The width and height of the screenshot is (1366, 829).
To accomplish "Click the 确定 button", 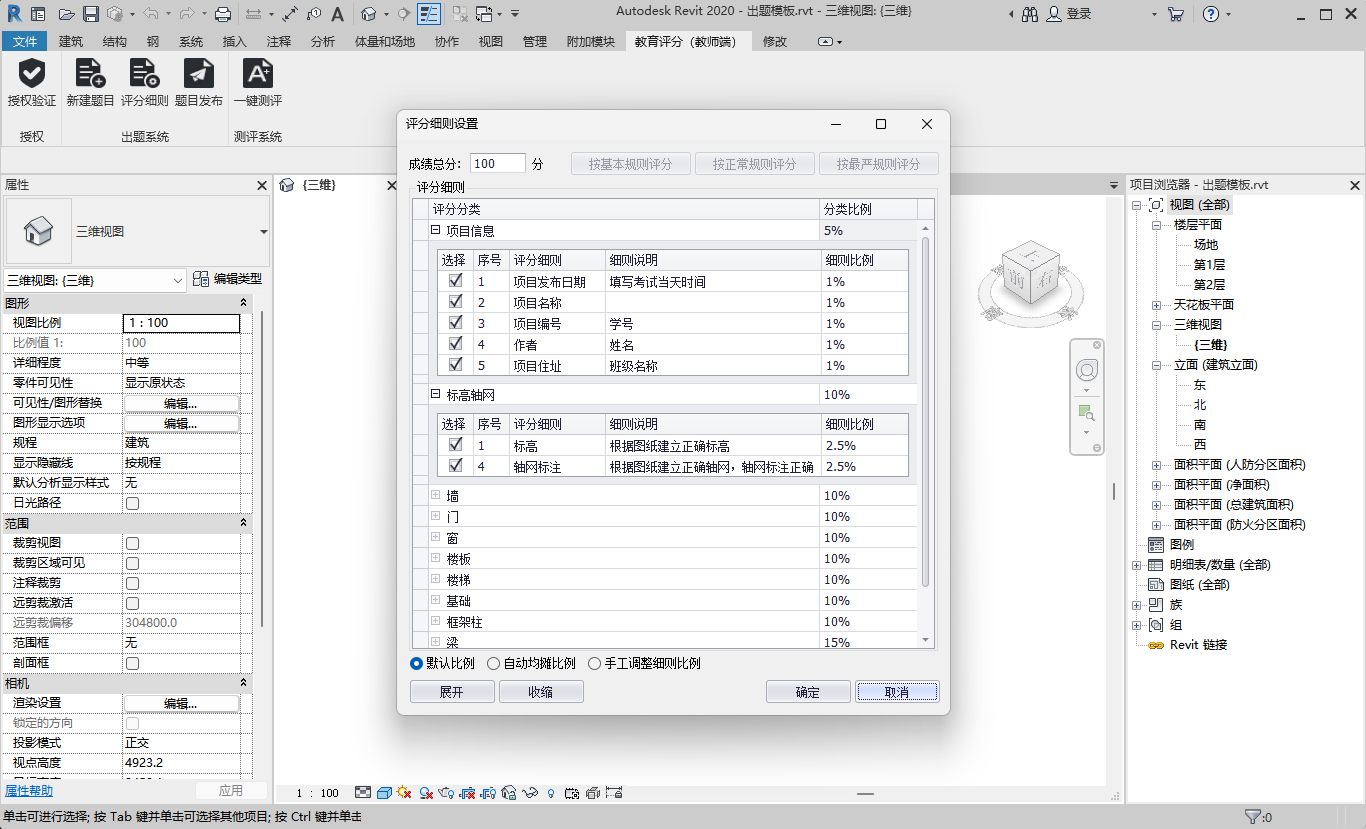I will [808, 692].
